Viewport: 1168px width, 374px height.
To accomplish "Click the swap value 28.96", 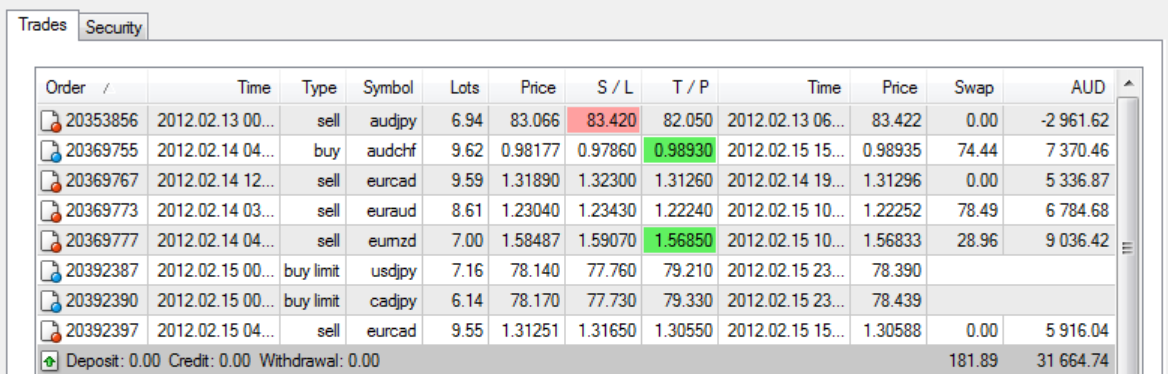I will 977,241.
